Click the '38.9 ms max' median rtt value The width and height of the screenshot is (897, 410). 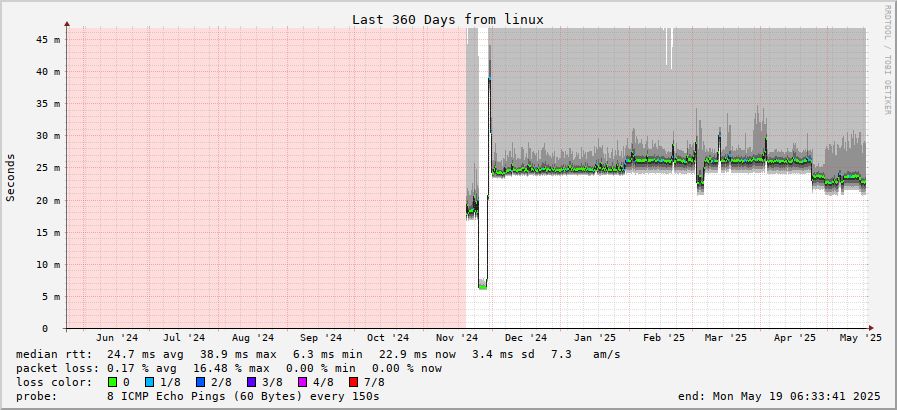pos(238,355)
